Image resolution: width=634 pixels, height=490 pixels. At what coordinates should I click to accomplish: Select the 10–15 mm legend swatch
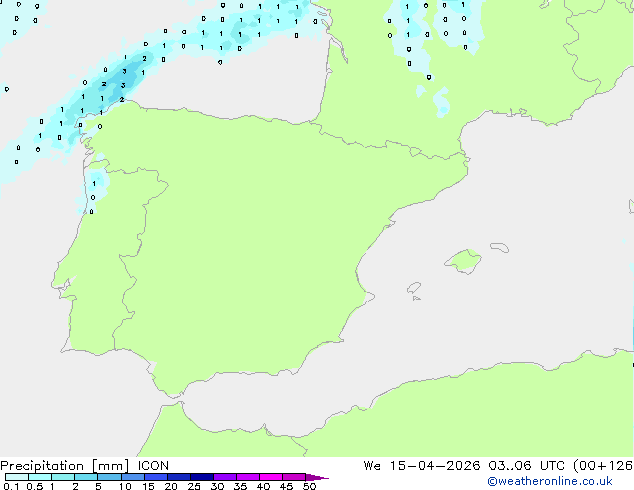click(132, 477)
